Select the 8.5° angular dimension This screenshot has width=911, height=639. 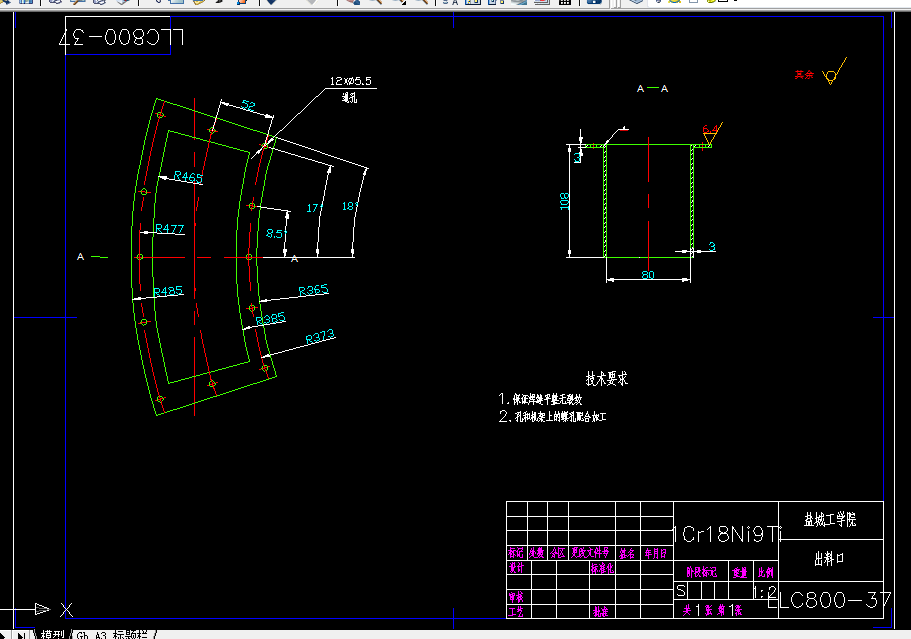tap(276, 234)
